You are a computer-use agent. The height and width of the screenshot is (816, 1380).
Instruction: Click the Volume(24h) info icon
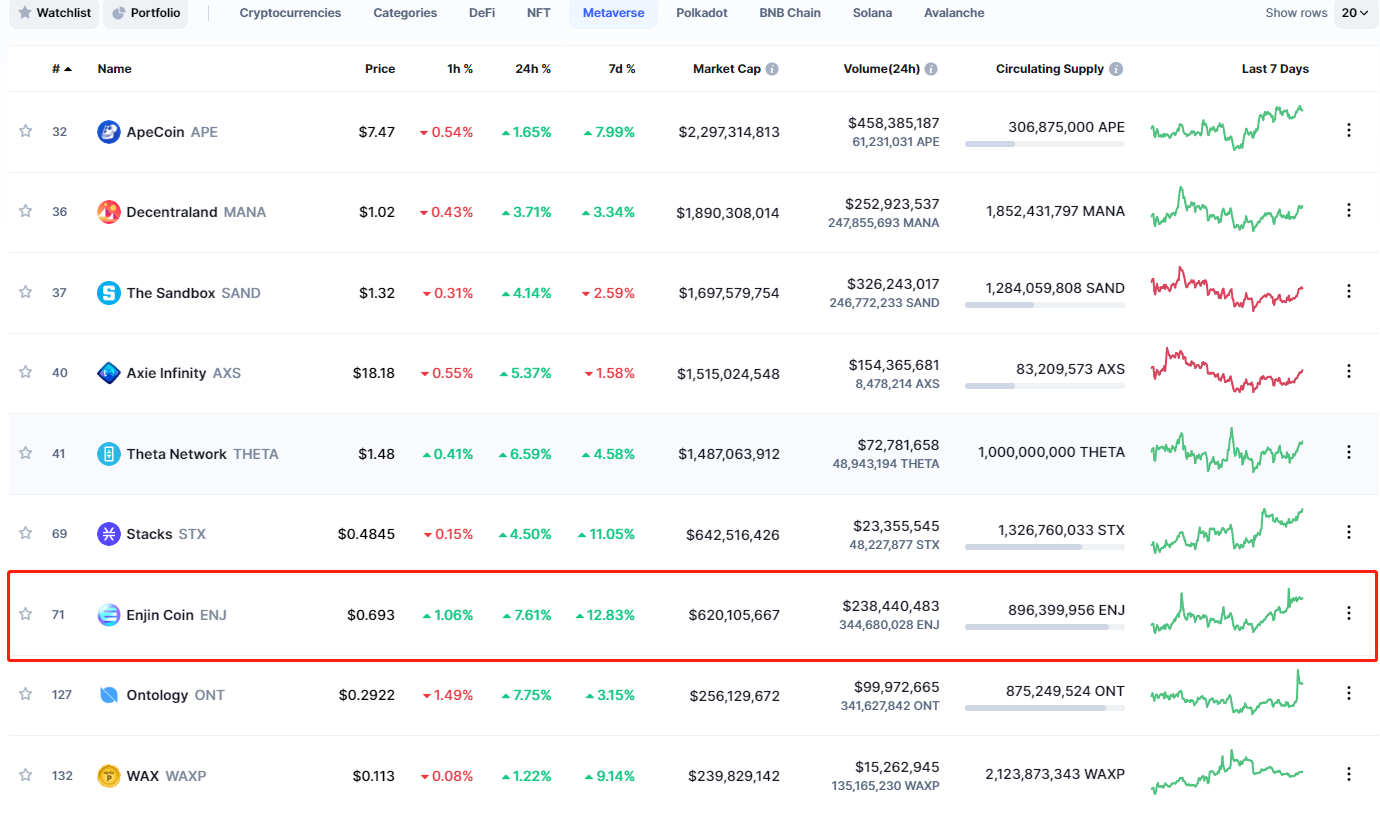931,69
